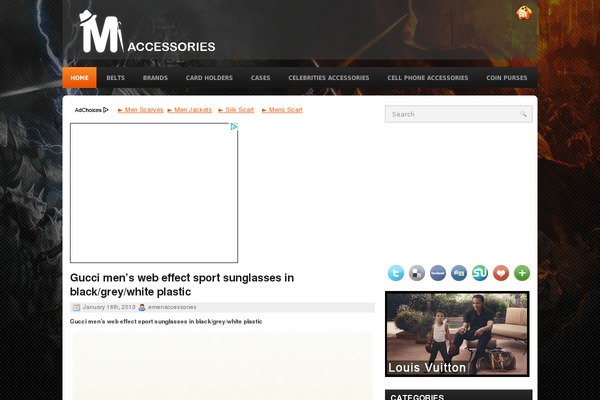This screenshot has width=600, height=400.
Task: Click the blank advertisement box
Action: pyautogui.click(x=154, y=193)
